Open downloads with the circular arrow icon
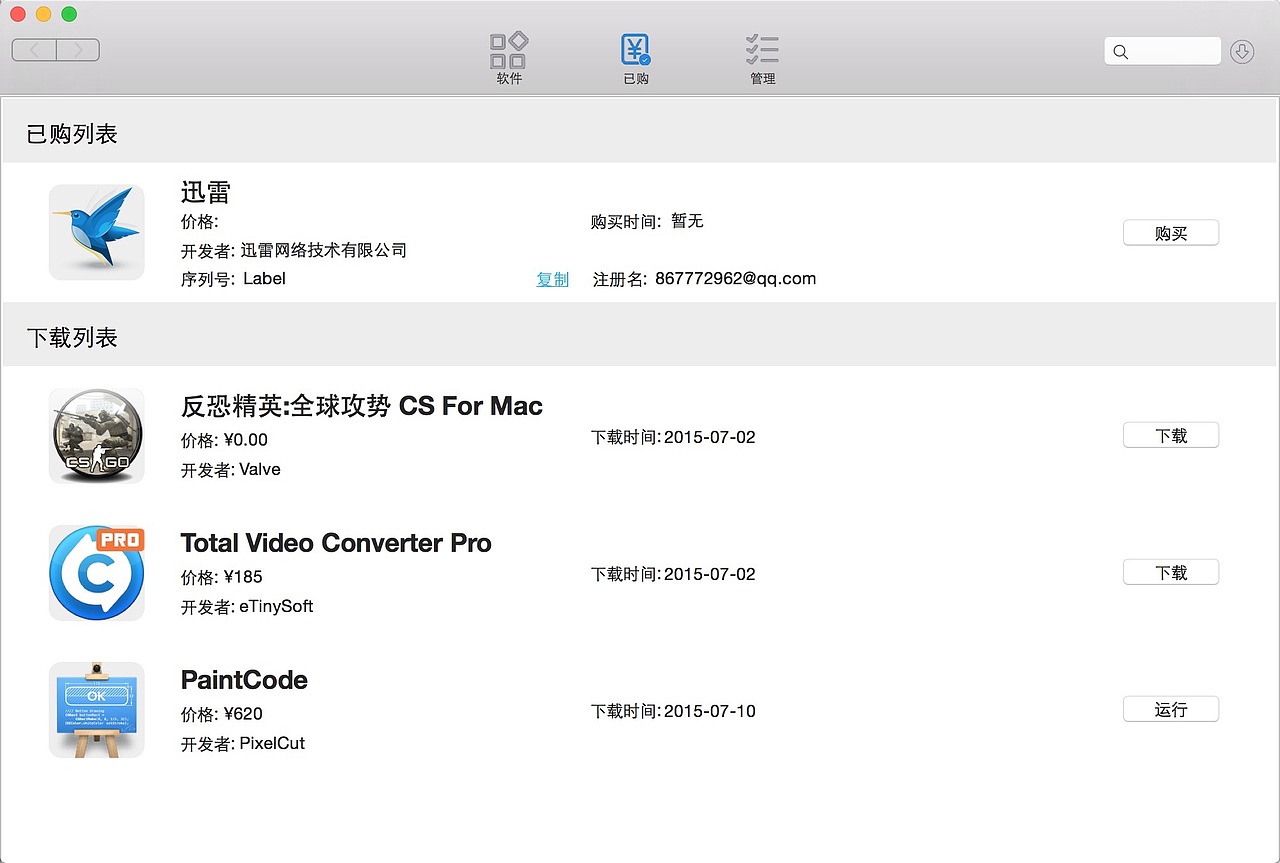Screen dimensions: 1280x863 pos(1242,51)
